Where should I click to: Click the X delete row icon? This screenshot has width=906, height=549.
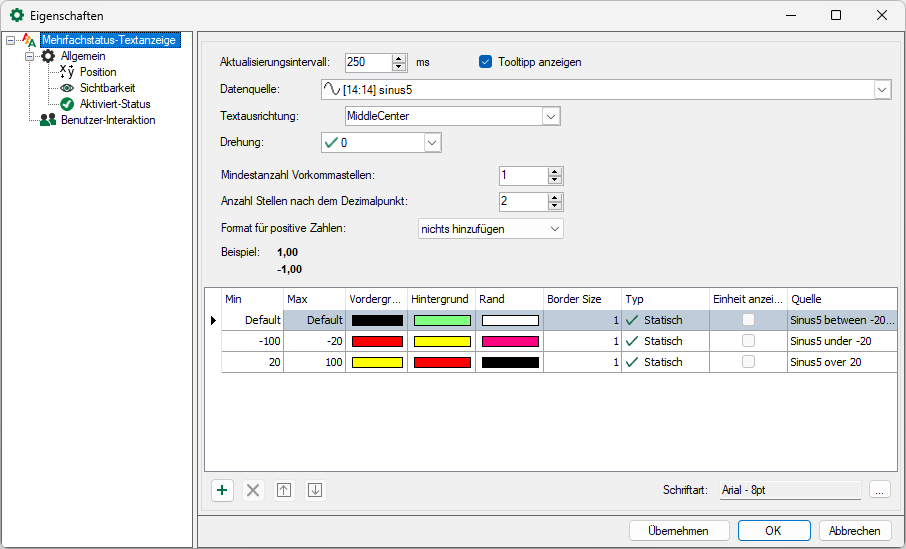click(253, 490)
